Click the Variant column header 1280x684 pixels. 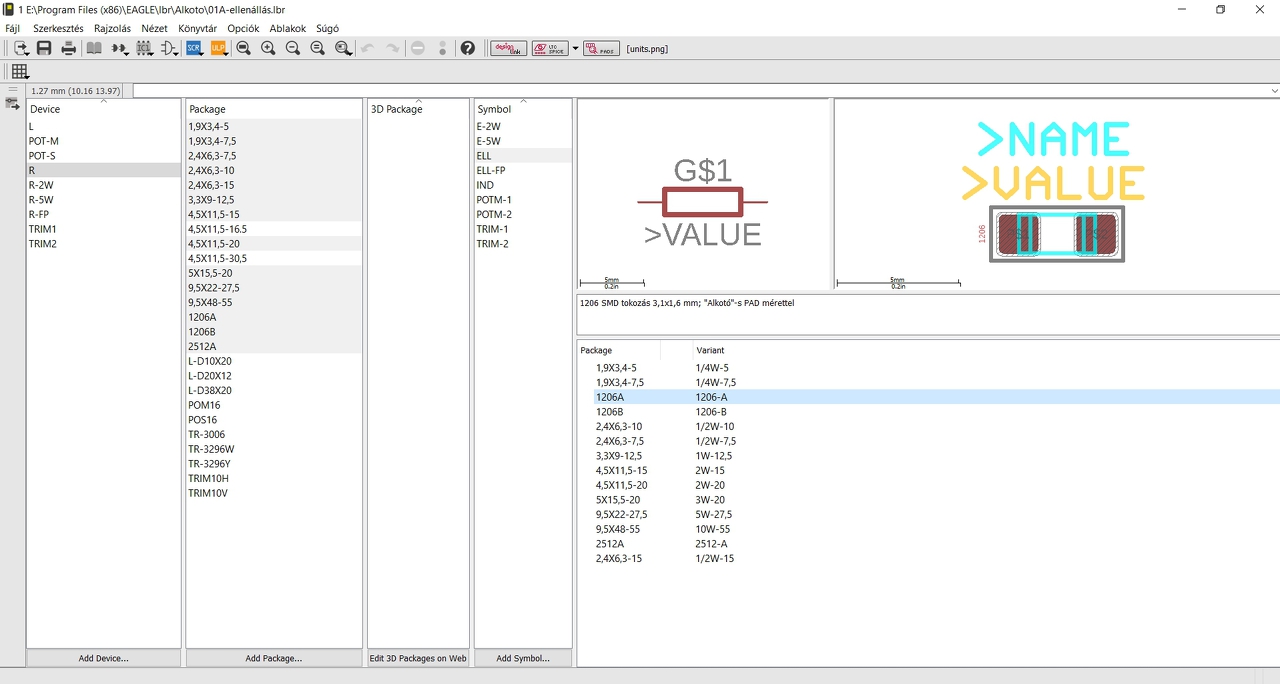(710, 350)
